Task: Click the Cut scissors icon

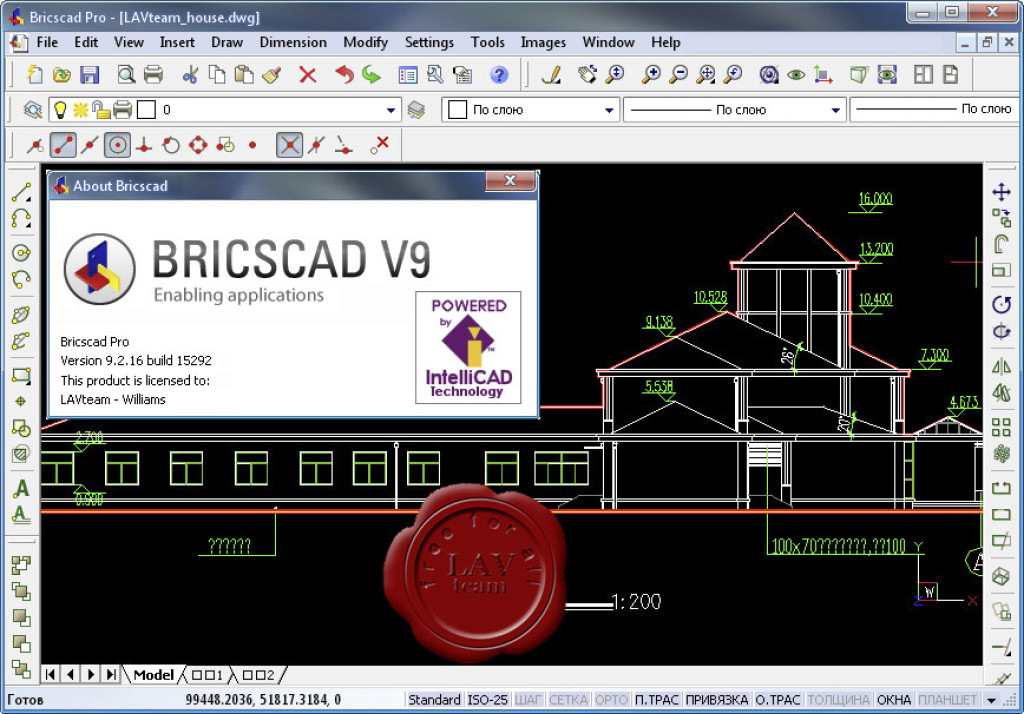Action: click(190, 75)
